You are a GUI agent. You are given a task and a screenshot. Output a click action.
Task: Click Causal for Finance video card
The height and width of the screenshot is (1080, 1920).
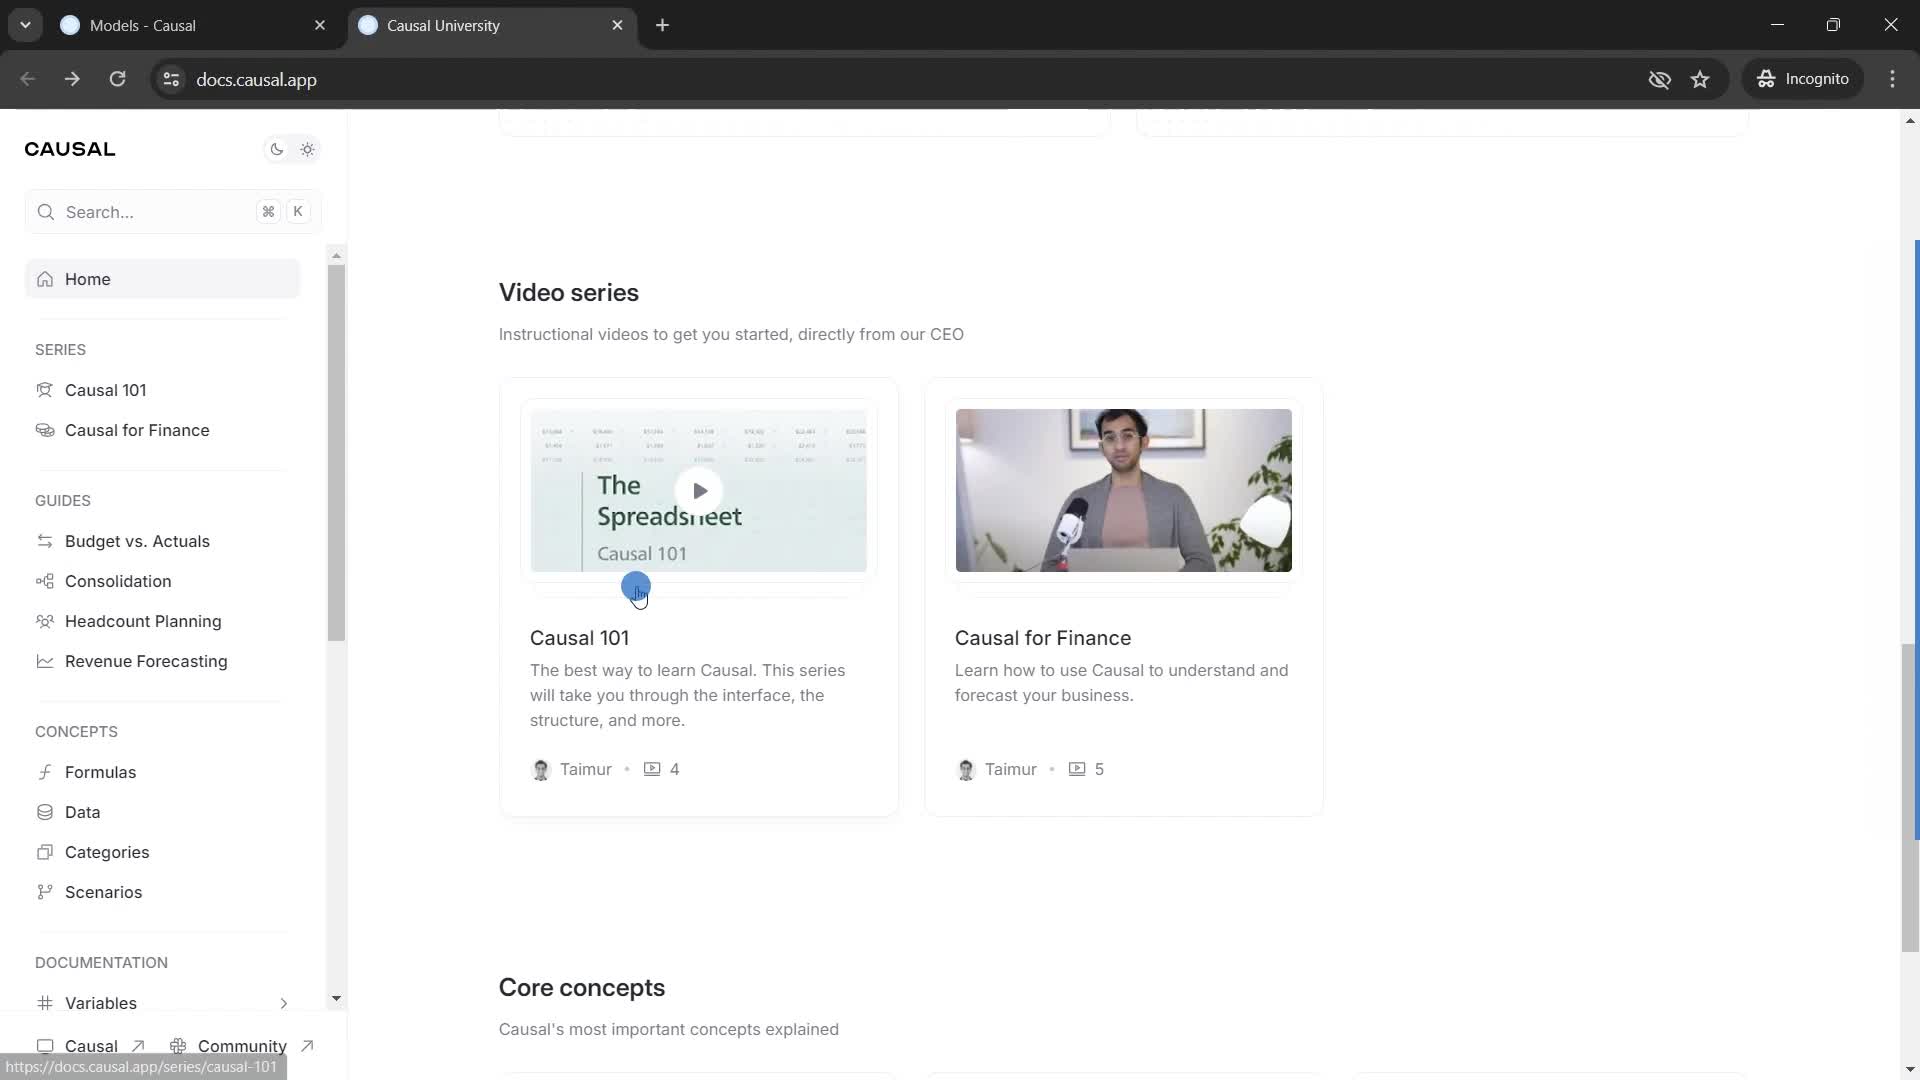click(1122, 593)
